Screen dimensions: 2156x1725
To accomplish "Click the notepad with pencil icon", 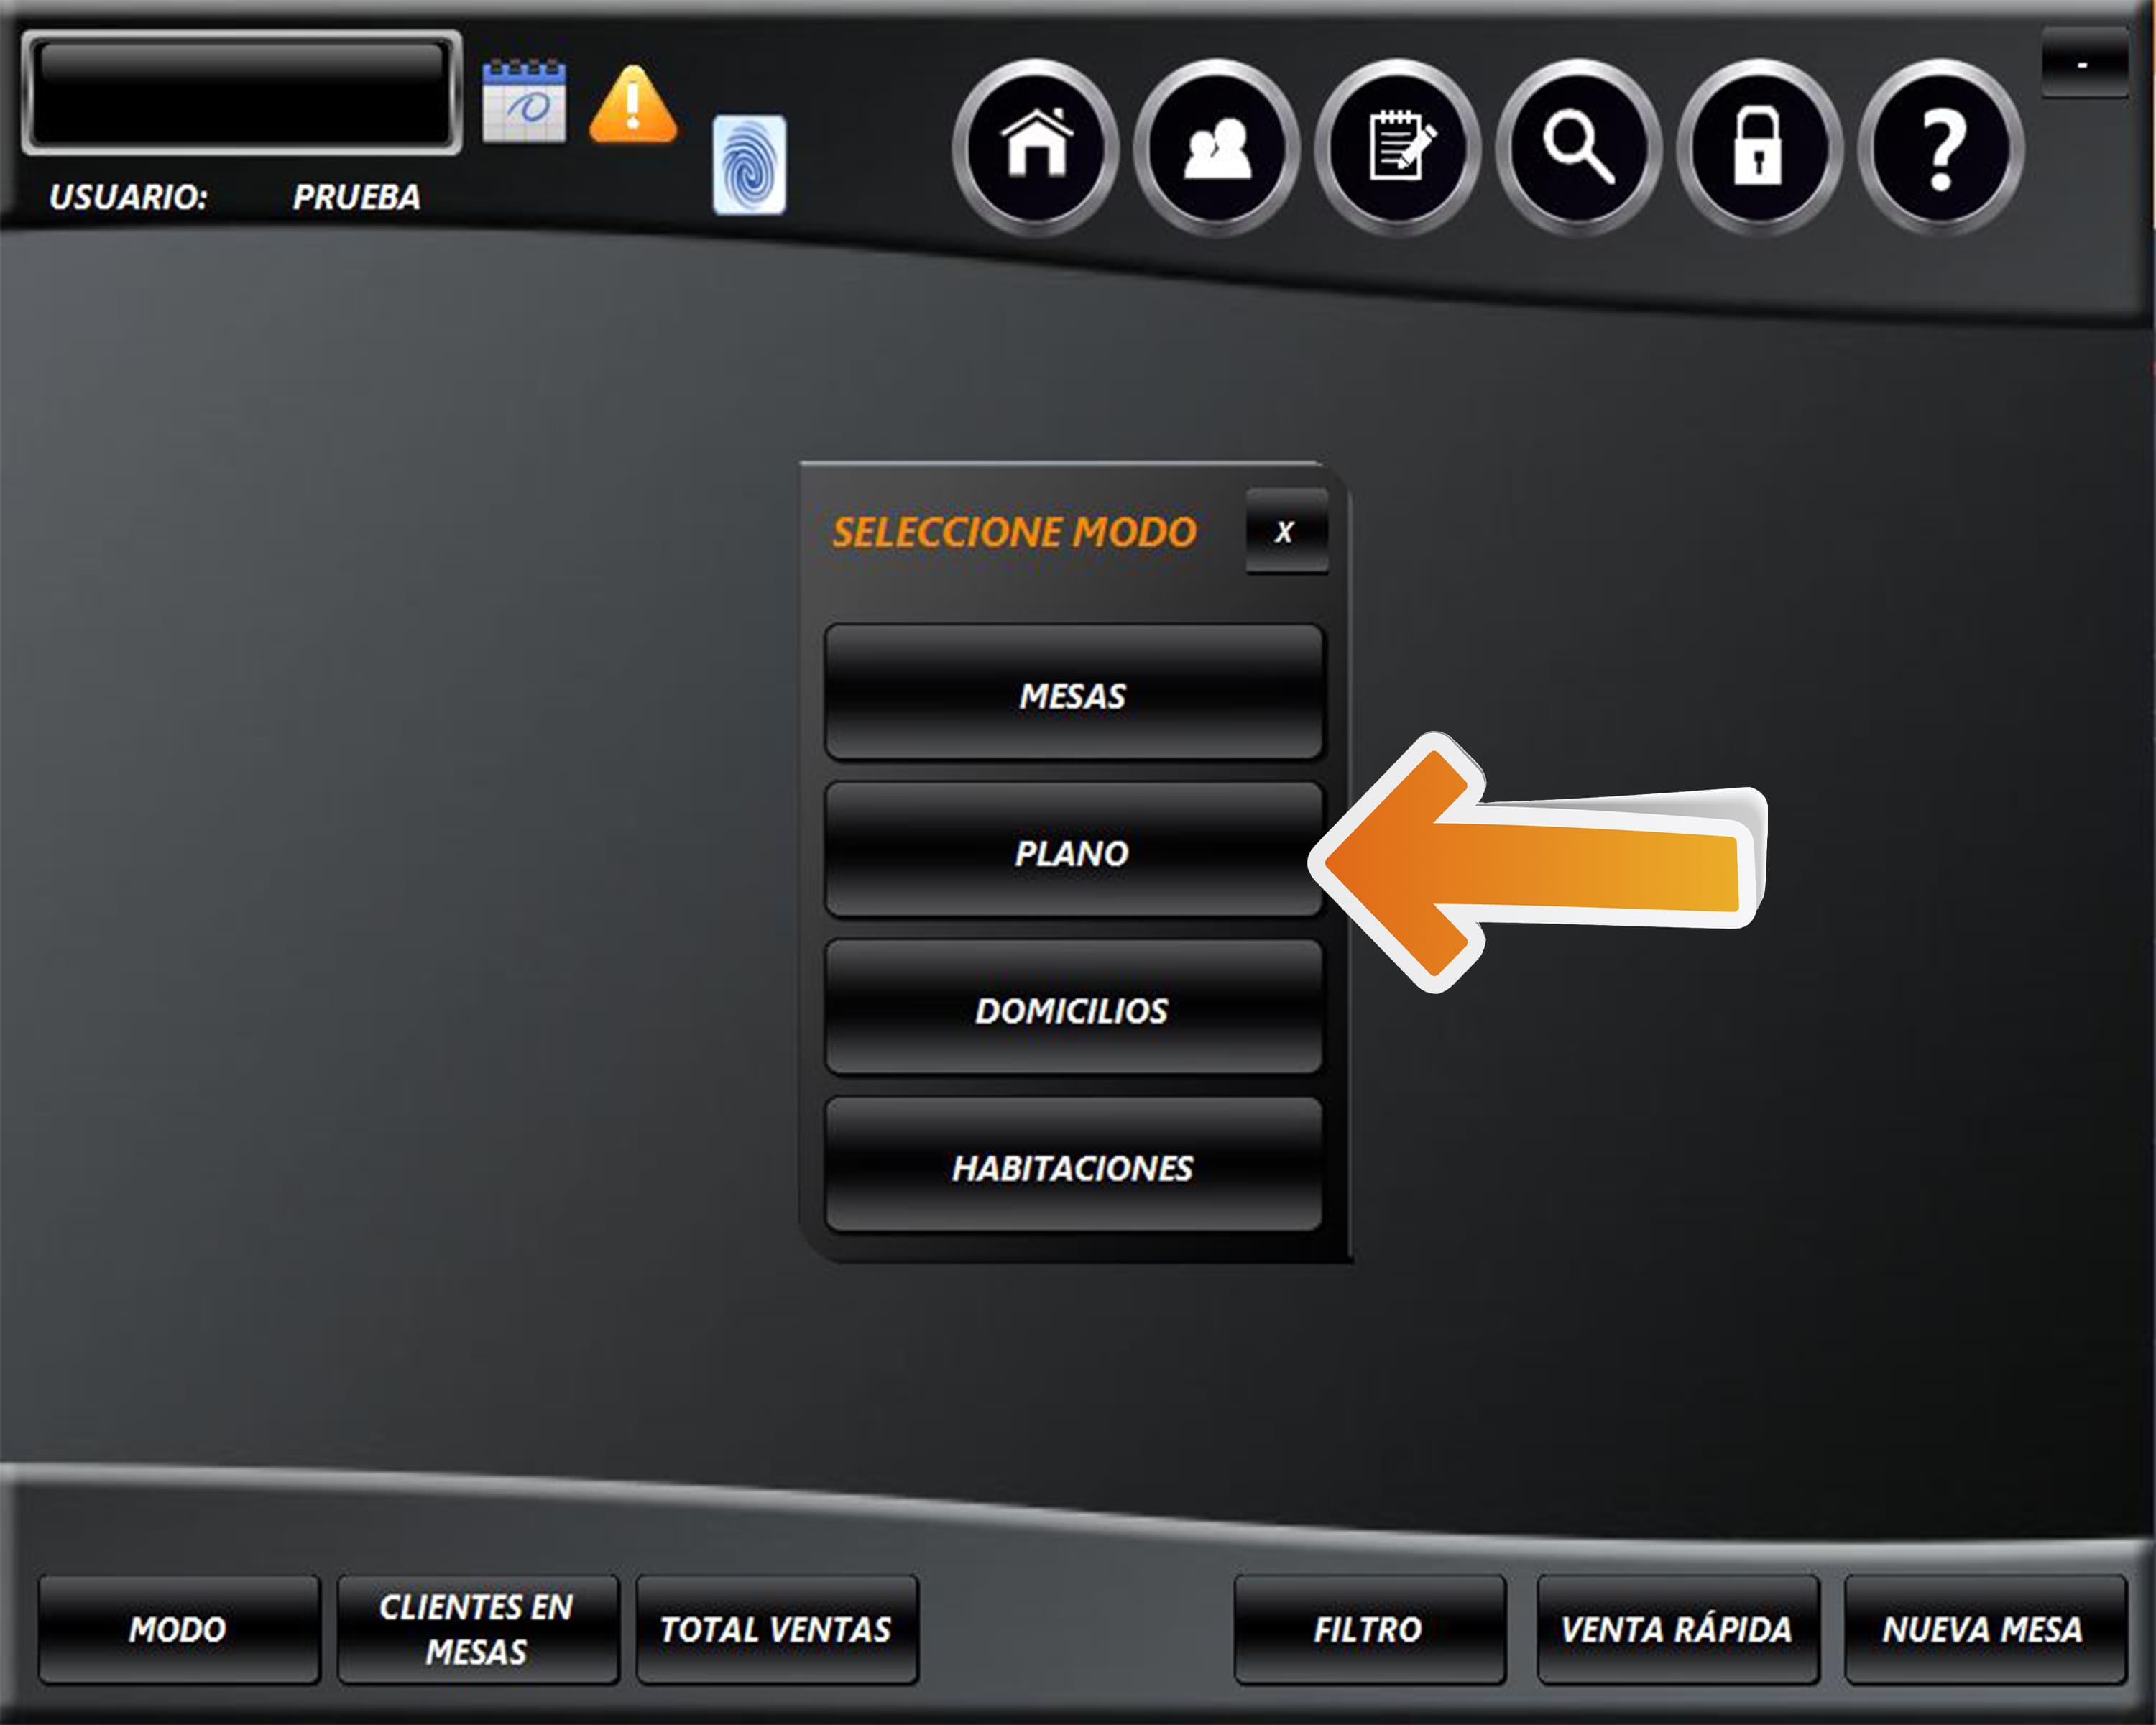I will pyautogui.click(x=1398, y=147).
